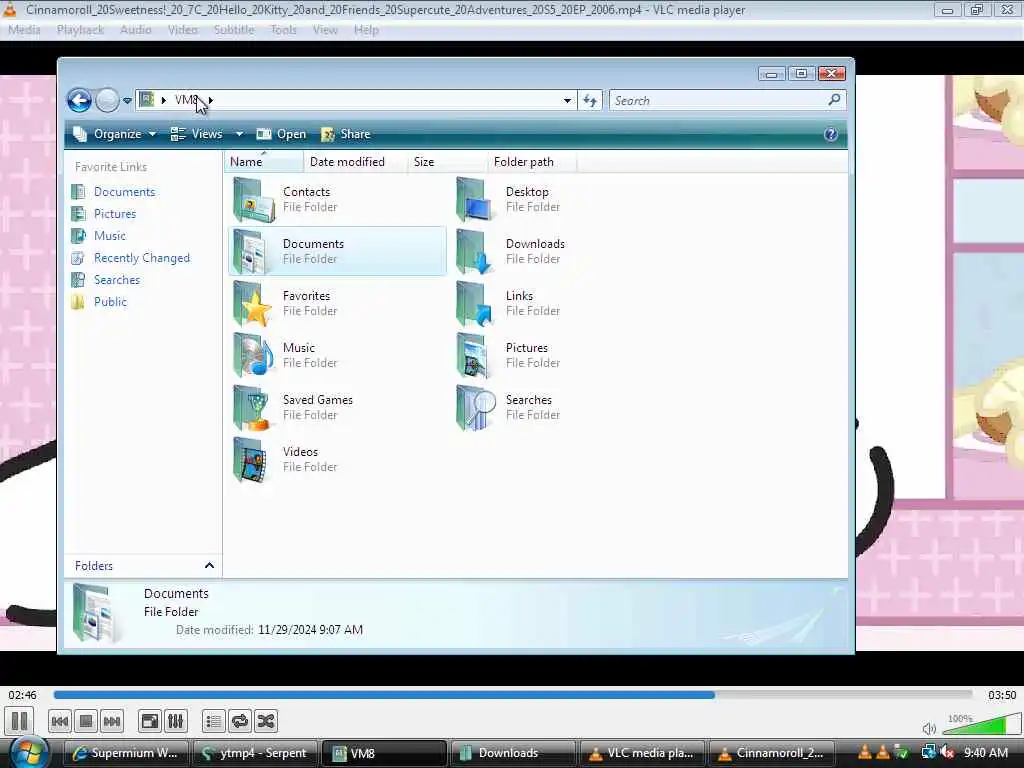Sort by Date modified column header
The height and width of the screenshot is (768, 1024).
coord(355,162)
